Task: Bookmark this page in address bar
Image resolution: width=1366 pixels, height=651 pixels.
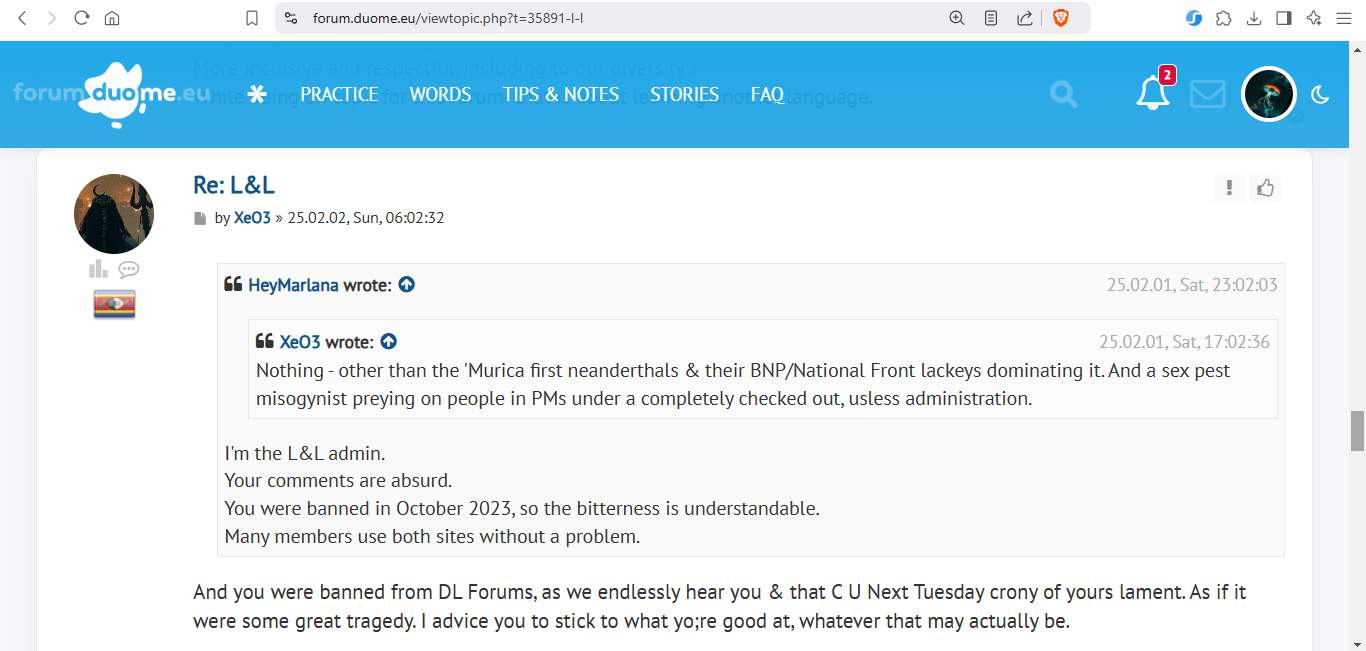Action: [x=253, y=18]
